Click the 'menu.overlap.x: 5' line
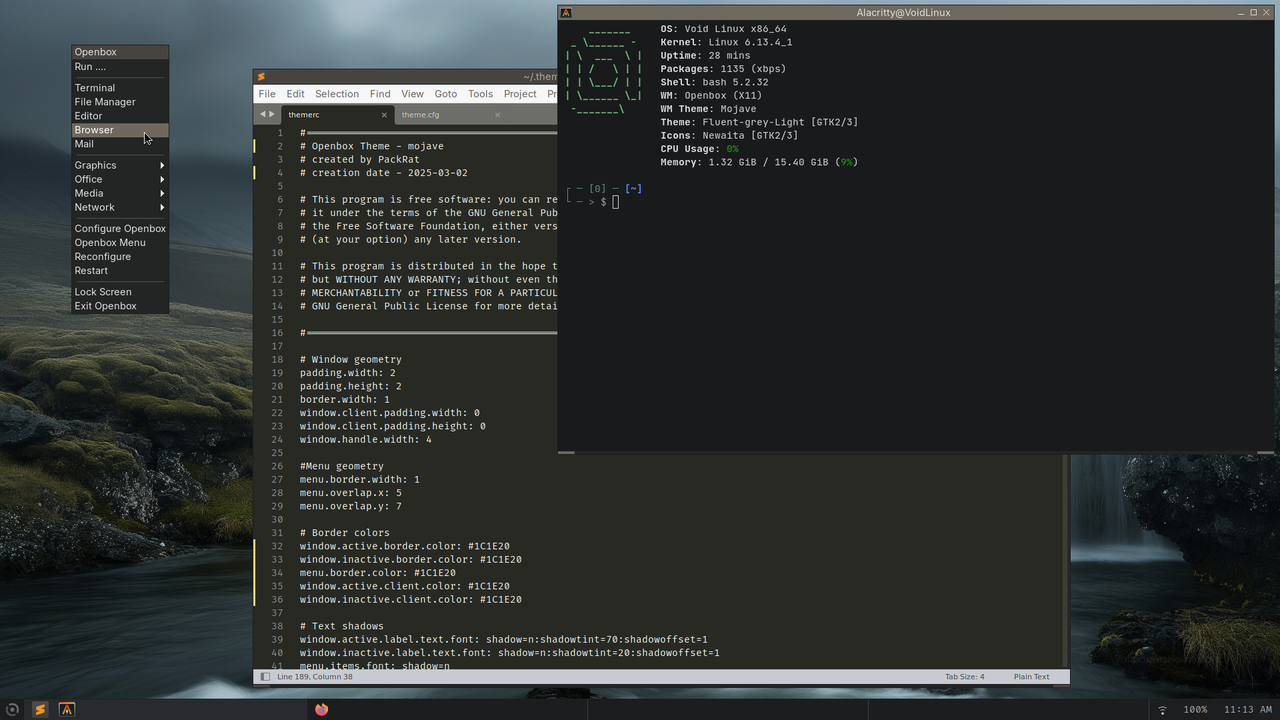 coord(351,493)
